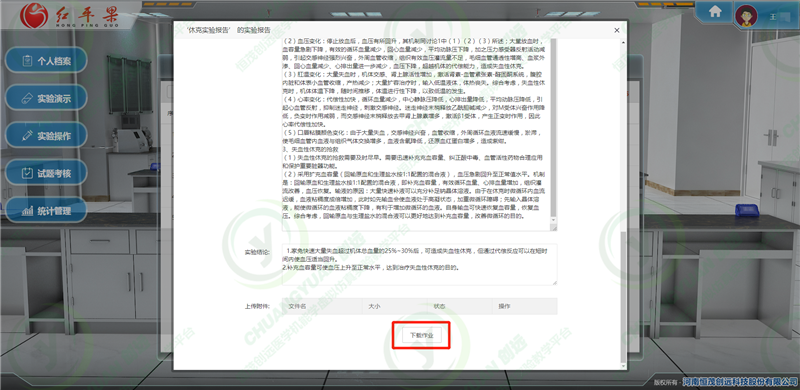Click the dialog title '休克实验报告' 的实验报告

(229, 30)
